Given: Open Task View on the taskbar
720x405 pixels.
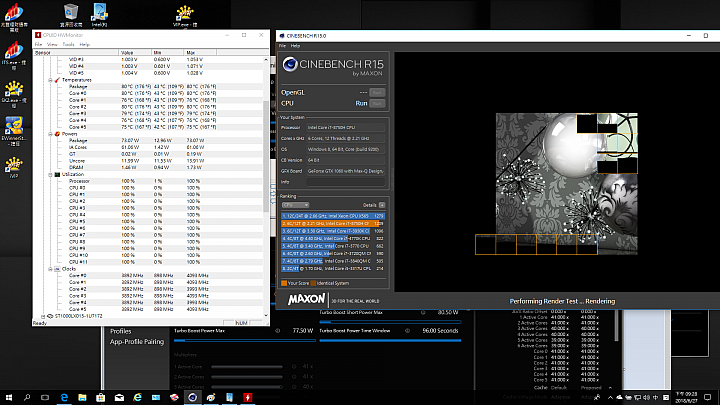Looking at the screenshot, I should 45,397.
